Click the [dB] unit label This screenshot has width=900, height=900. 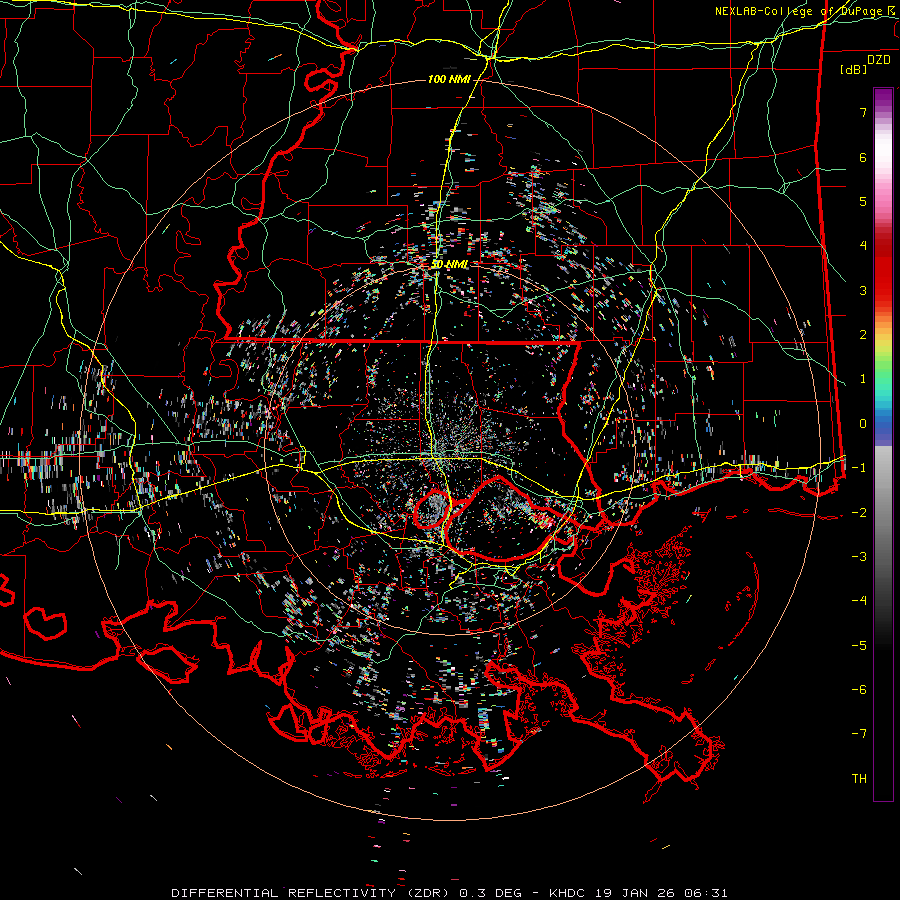[854, 69]
